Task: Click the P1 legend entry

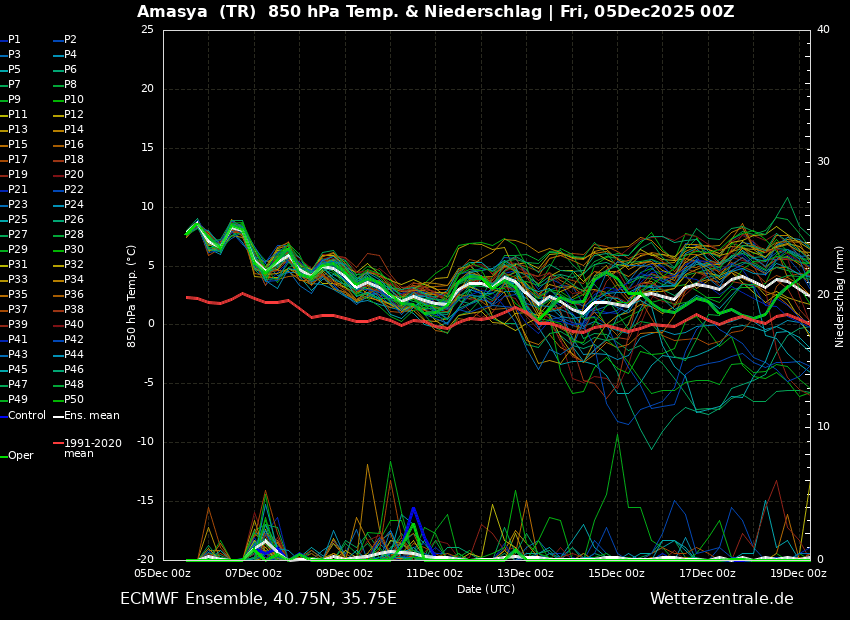Action: pyautogui.click(x=11, y=40)
